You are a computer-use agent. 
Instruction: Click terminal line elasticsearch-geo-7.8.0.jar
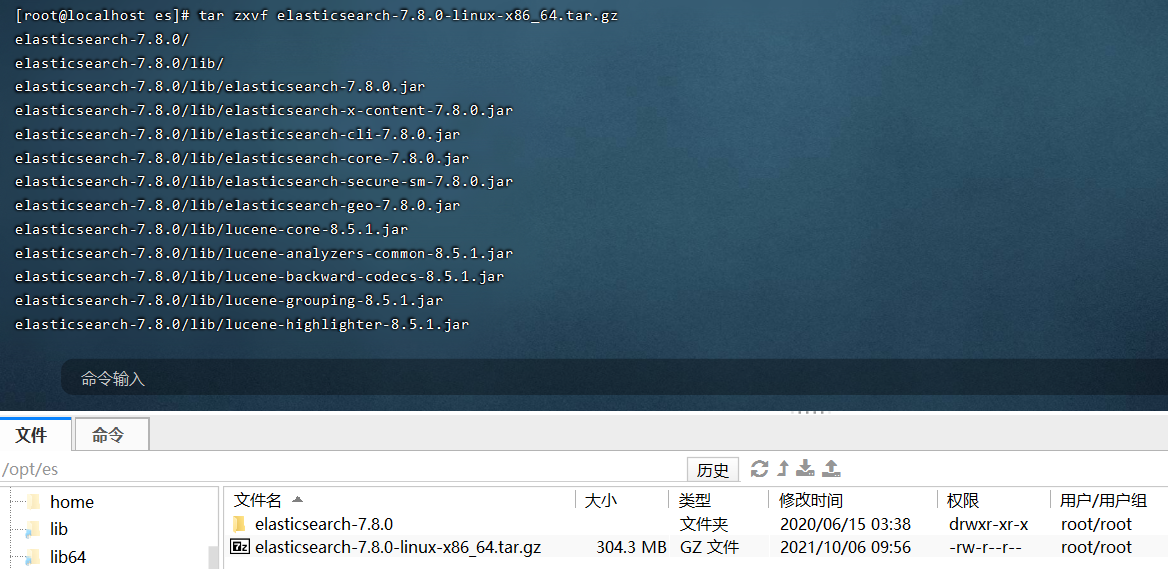[x=237, y=205]
